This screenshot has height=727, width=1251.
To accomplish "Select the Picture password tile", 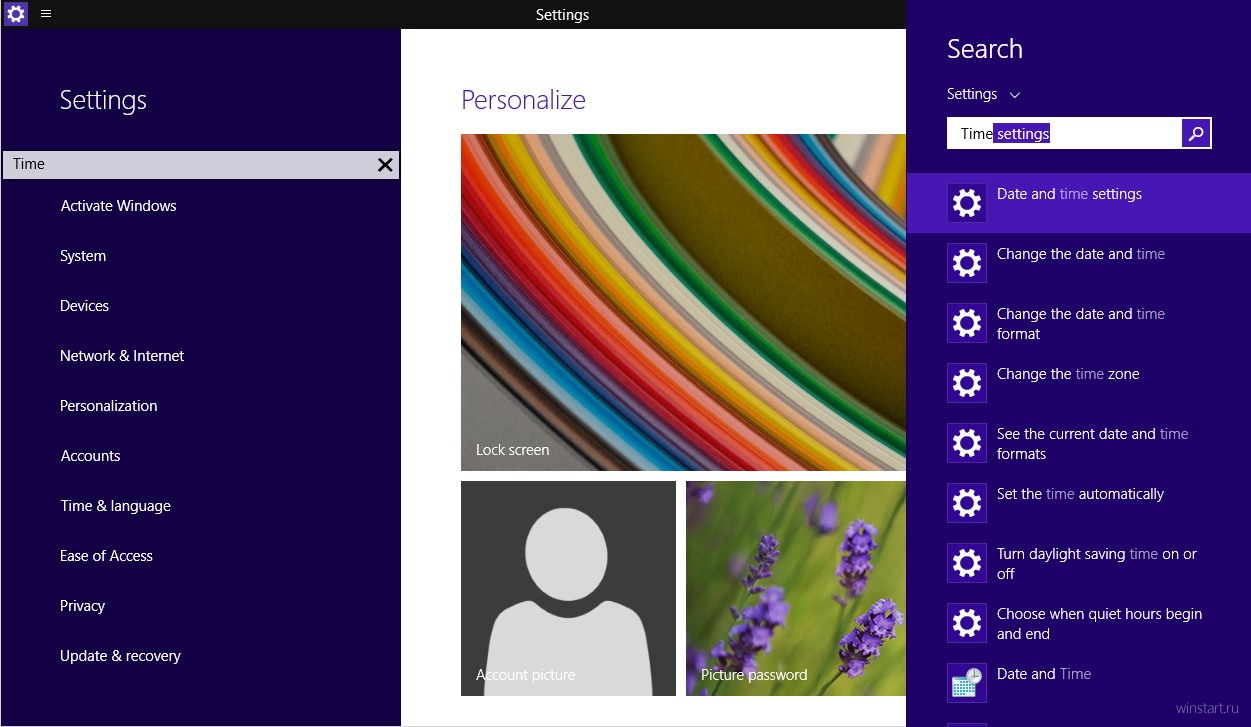I will 796,588.
